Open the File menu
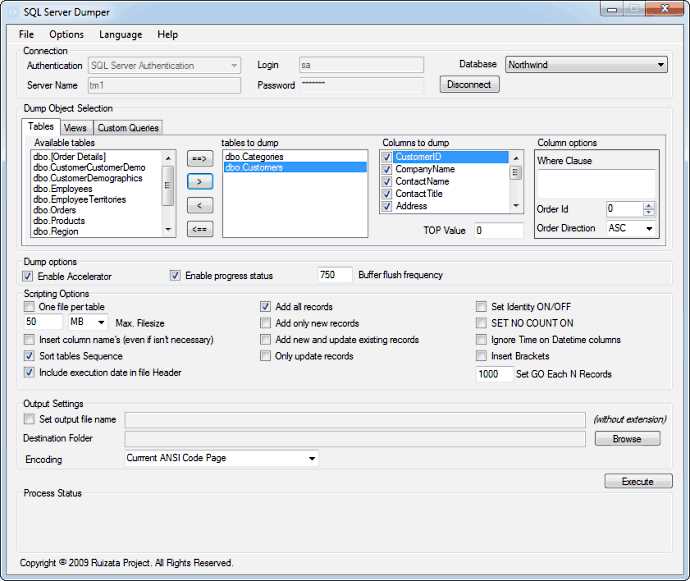This screenshot has width=690, height=581. click(26, 34)
